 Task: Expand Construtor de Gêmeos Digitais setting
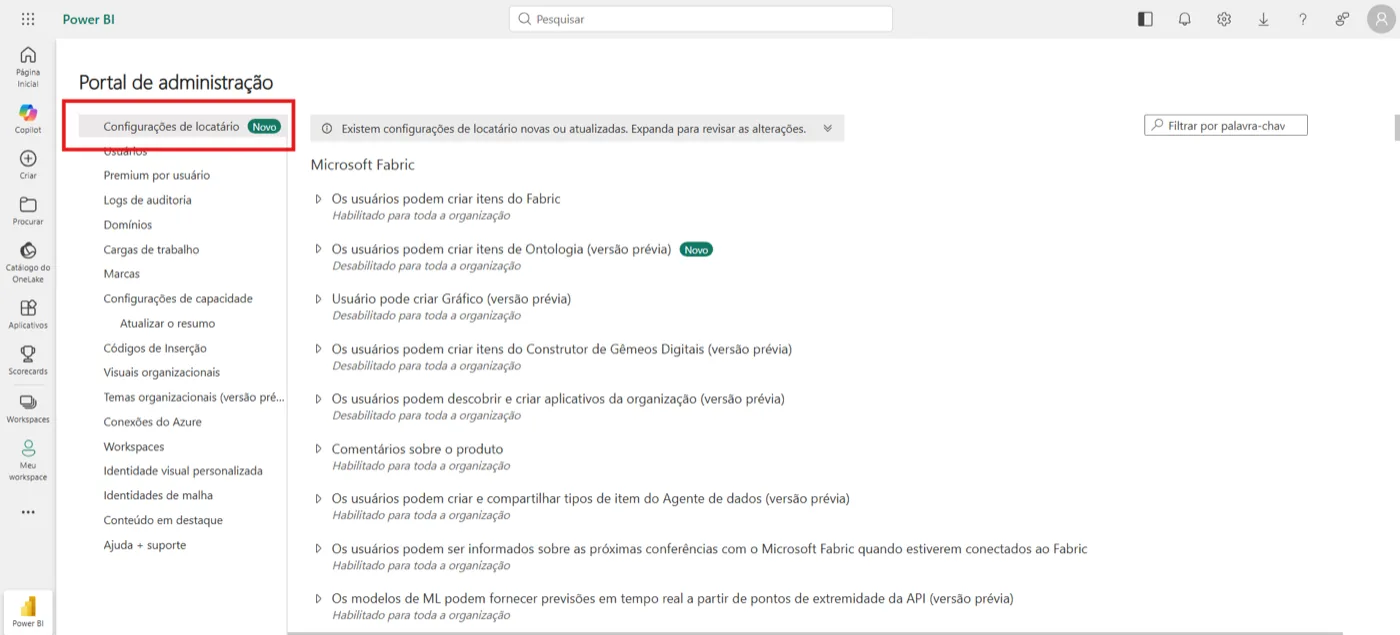319,349
